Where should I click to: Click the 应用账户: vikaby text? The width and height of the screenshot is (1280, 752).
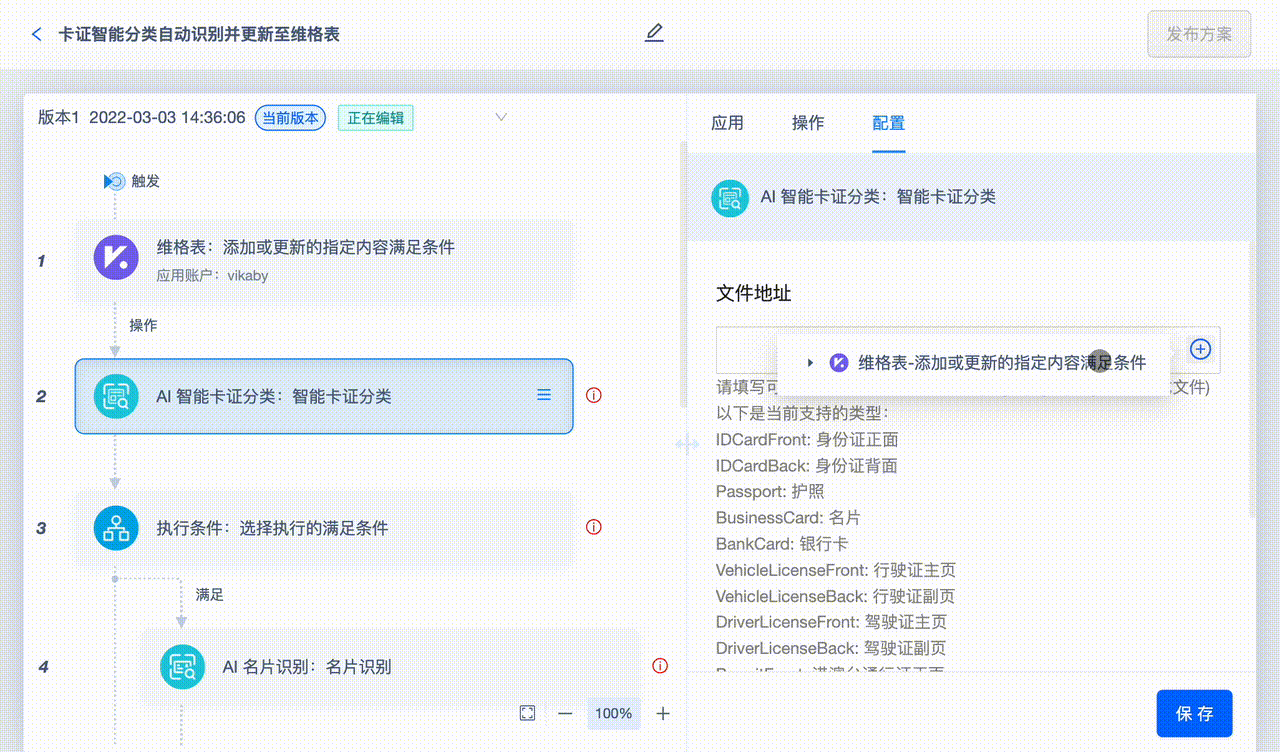pos(212,276)
